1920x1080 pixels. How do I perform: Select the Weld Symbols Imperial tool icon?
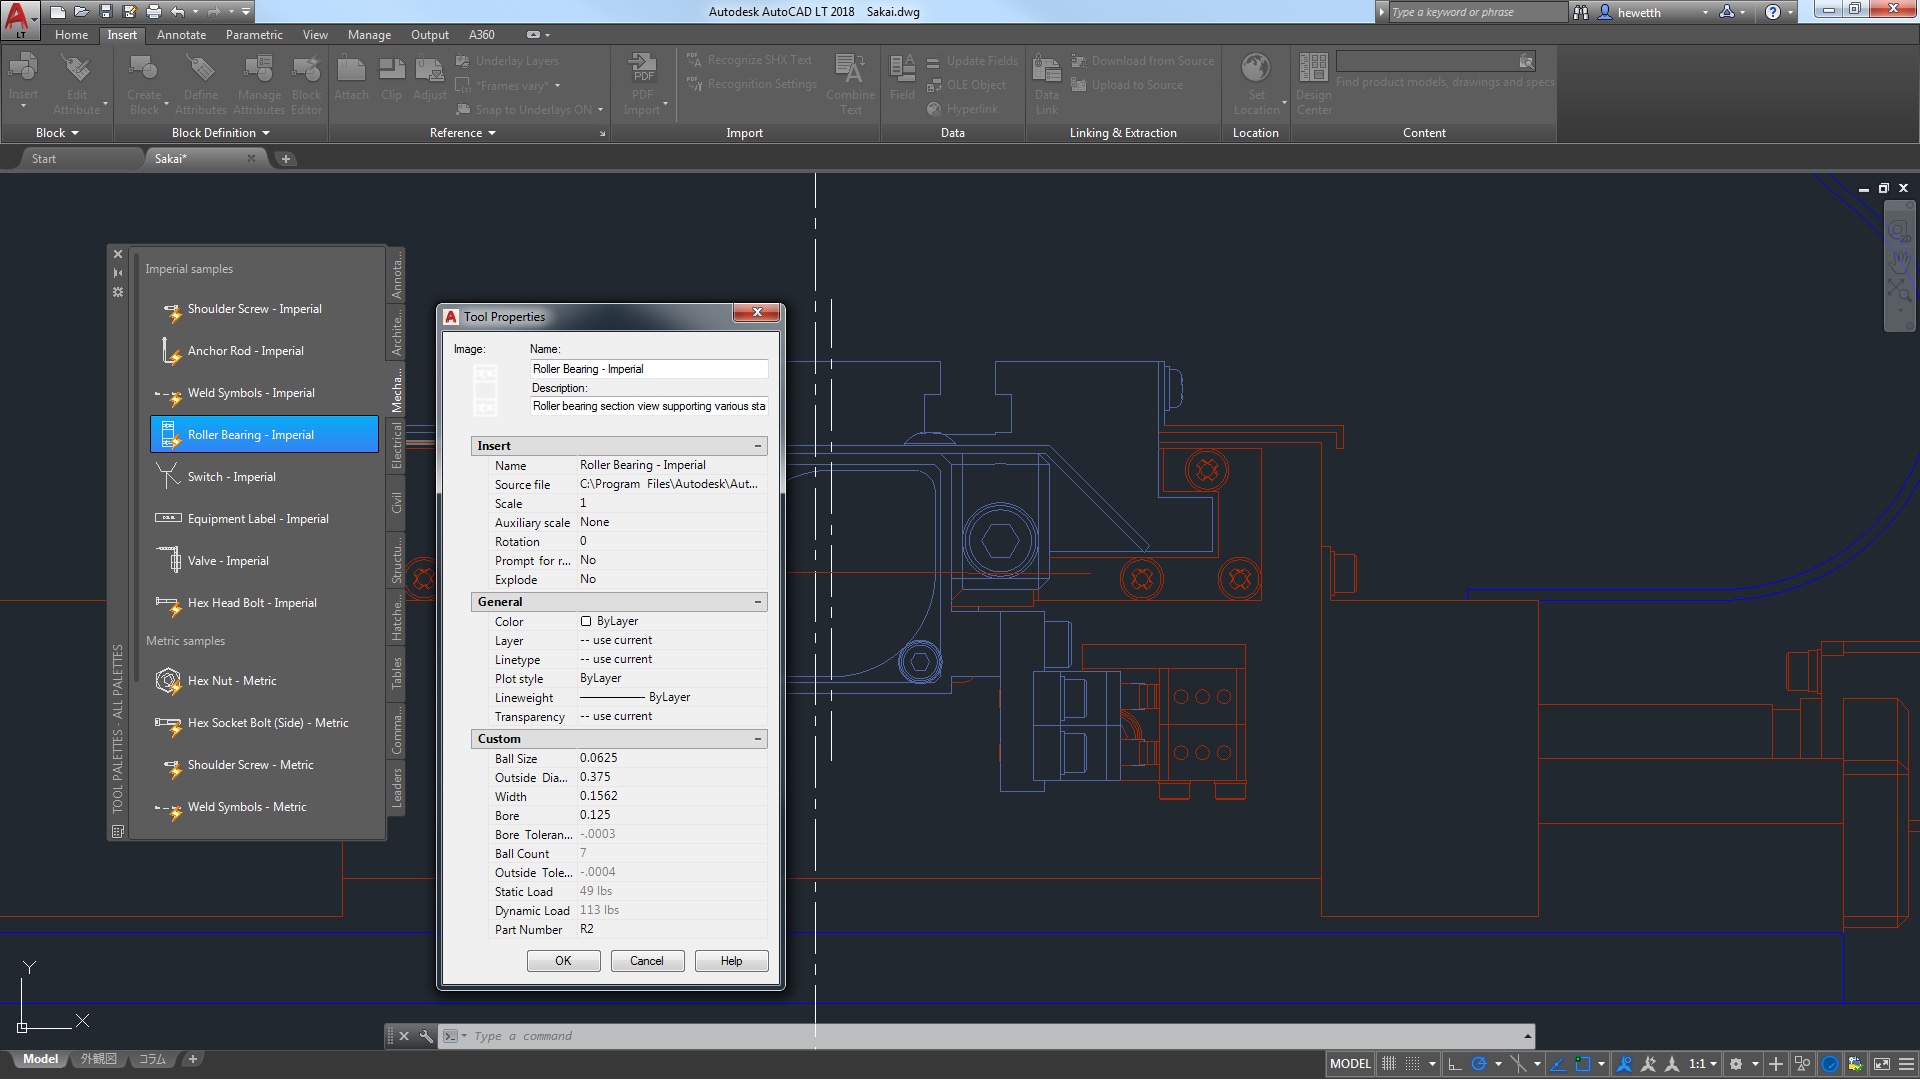pos(167,392)
